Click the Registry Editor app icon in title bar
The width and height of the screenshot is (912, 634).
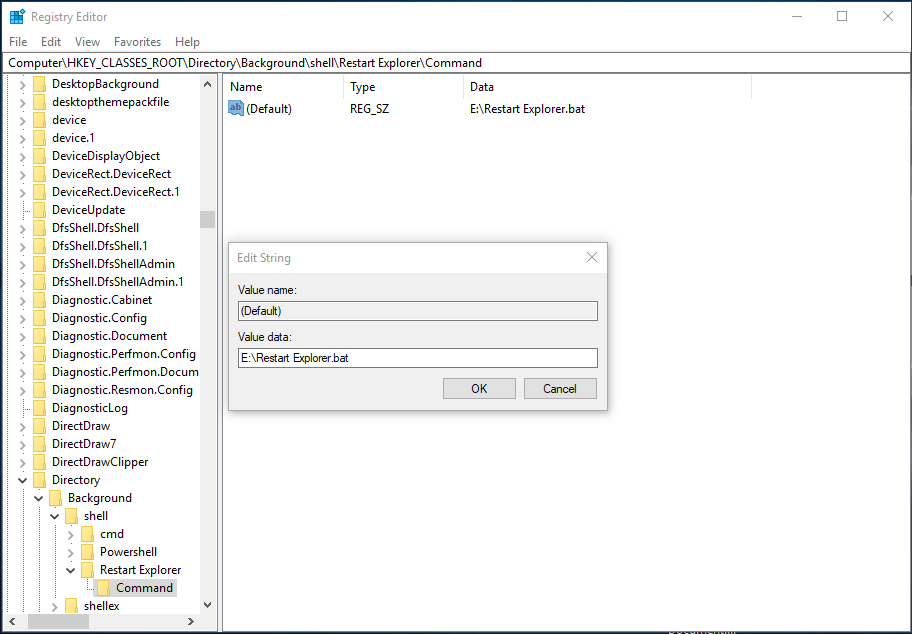point(17,16)
